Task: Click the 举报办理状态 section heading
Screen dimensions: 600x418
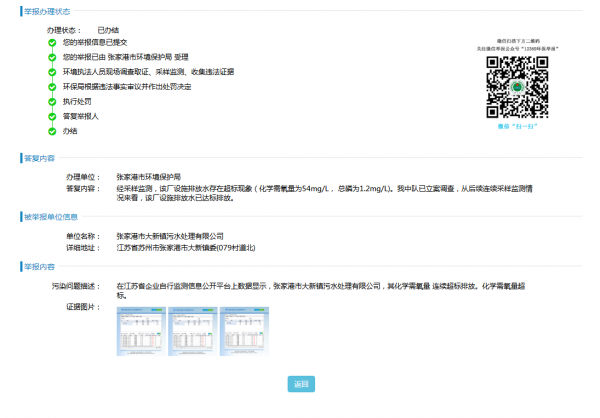Action: [47, 11]
